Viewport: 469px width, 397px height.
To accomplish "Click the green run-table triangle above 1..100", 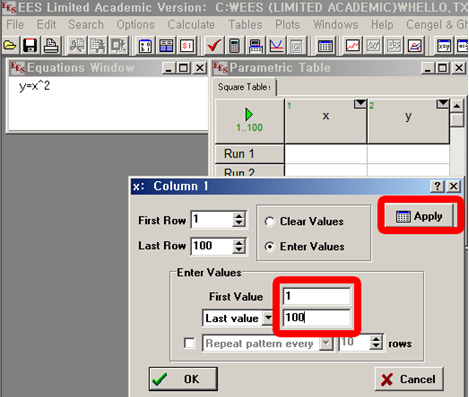I will pyautogui.click(x=249, y=114).
